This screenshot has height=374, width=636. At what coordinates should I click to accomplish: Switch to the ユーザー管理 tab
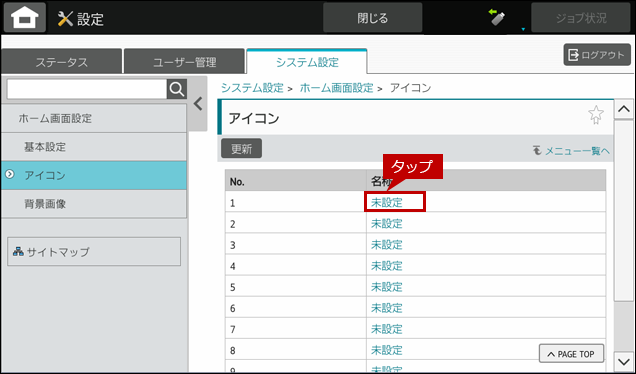pos(185,62)
